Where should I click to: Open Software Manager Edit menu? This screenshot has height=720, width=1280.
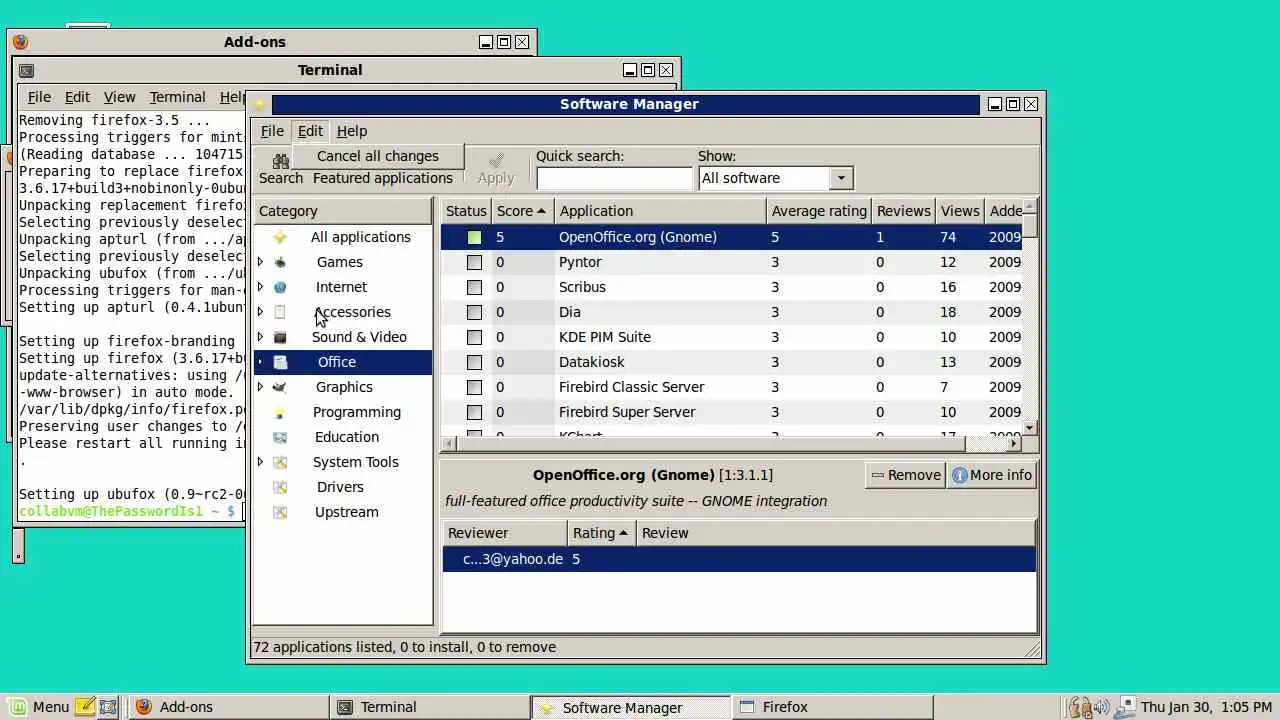[310, 131]
